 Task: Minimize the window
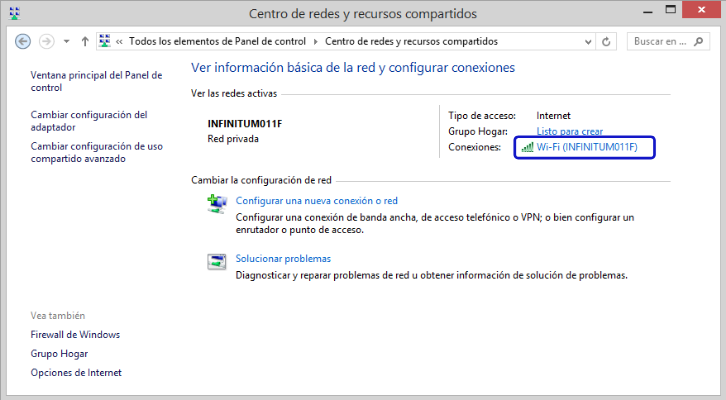[647, 11]
